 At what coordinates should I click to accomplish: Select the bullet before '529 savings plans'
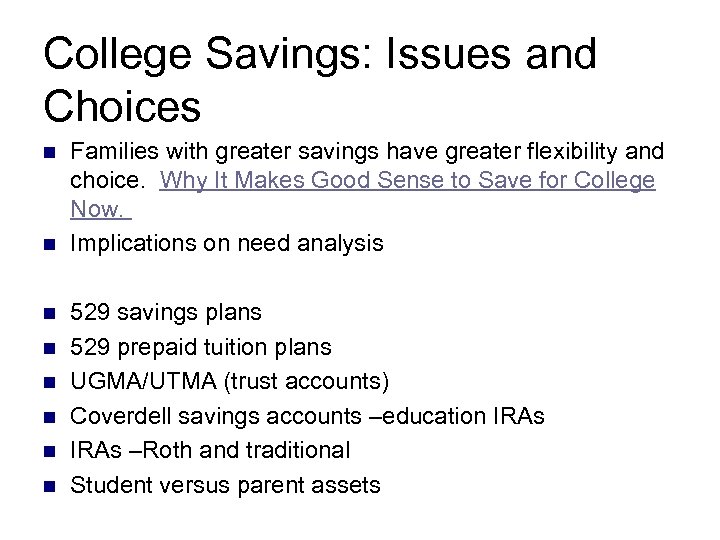point(47,314)
